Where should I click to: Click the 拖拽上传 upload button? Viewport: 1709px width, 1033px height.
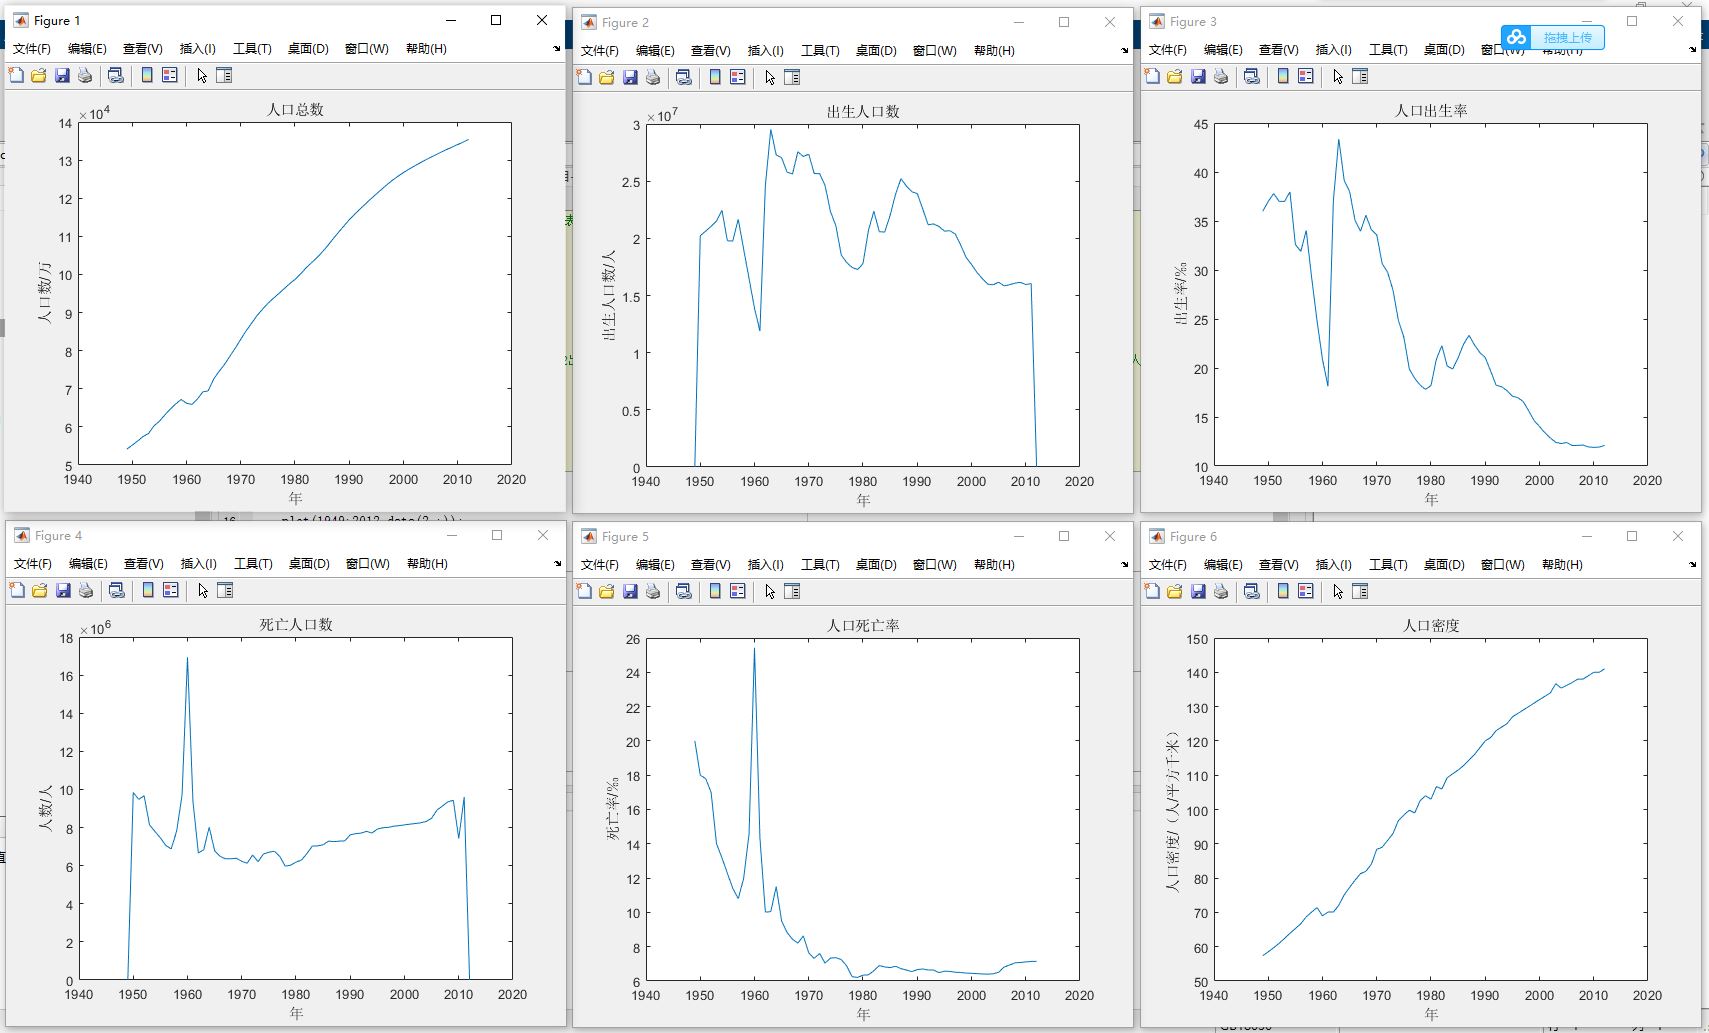(1566, 38)
